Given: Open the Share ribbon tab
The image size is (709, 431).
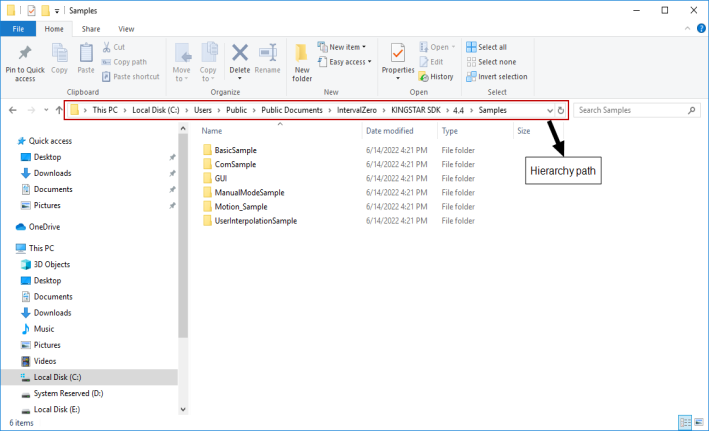Looking at the screenshot, I should [x=90, y=29].
